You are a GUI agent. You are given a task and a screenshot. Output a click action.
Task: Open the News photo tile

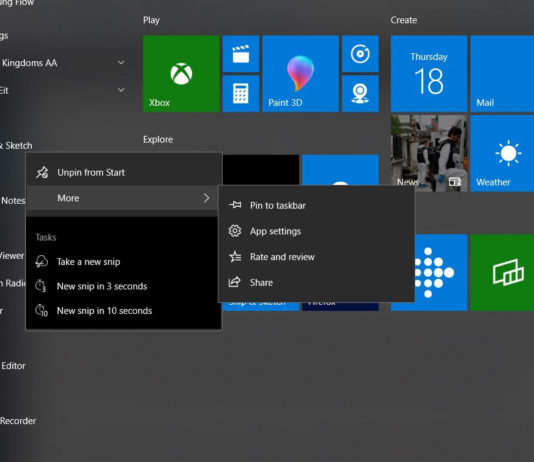click(x=429, y=153)
